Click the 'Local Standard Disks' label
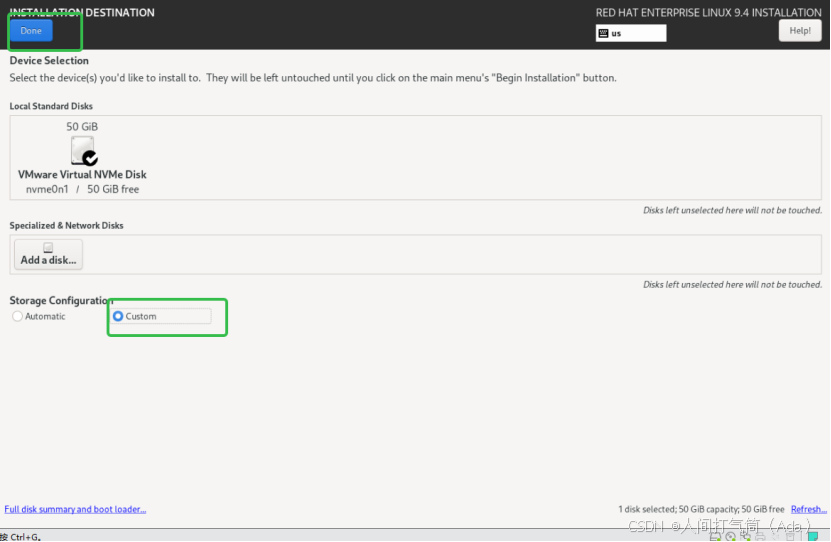Screen dimensions: 831x542 [51, 106]
